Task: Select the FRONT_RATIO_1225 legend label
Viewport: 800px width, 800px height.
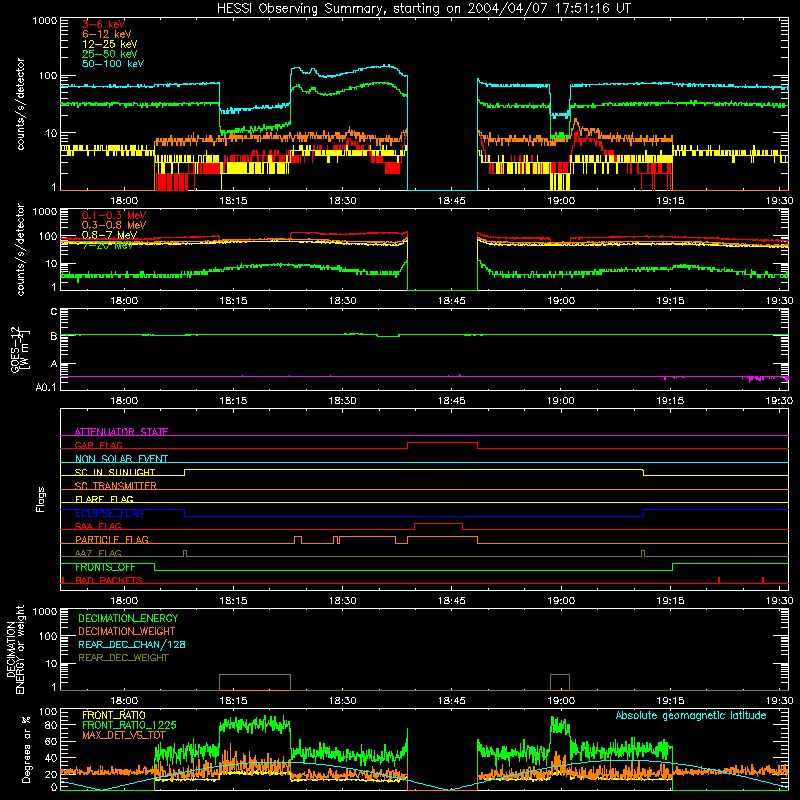Action: (129, 725)
